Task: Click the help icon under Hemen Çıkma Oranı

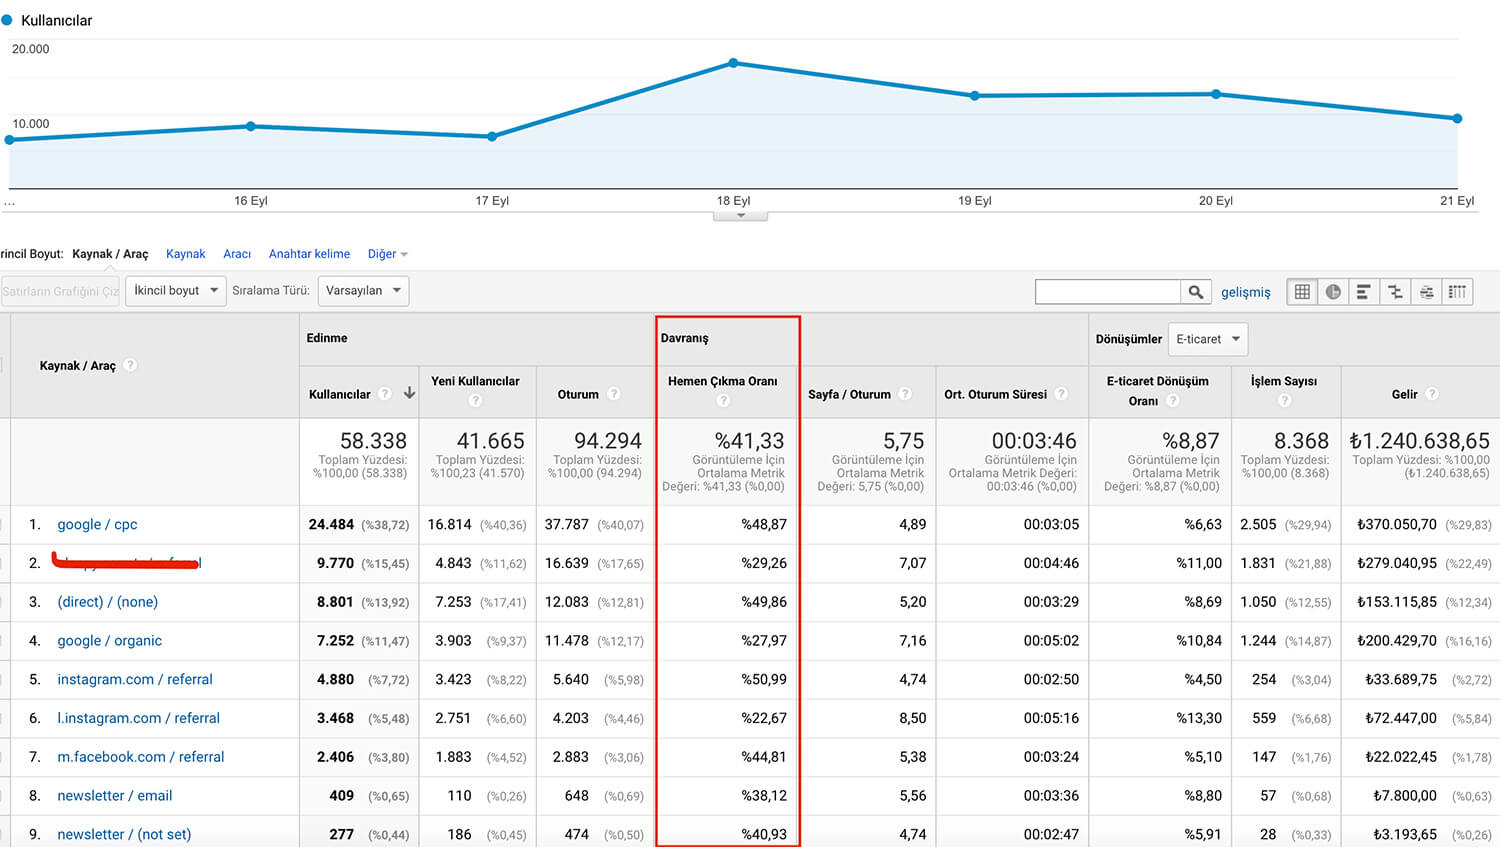Action: point(723,400)
